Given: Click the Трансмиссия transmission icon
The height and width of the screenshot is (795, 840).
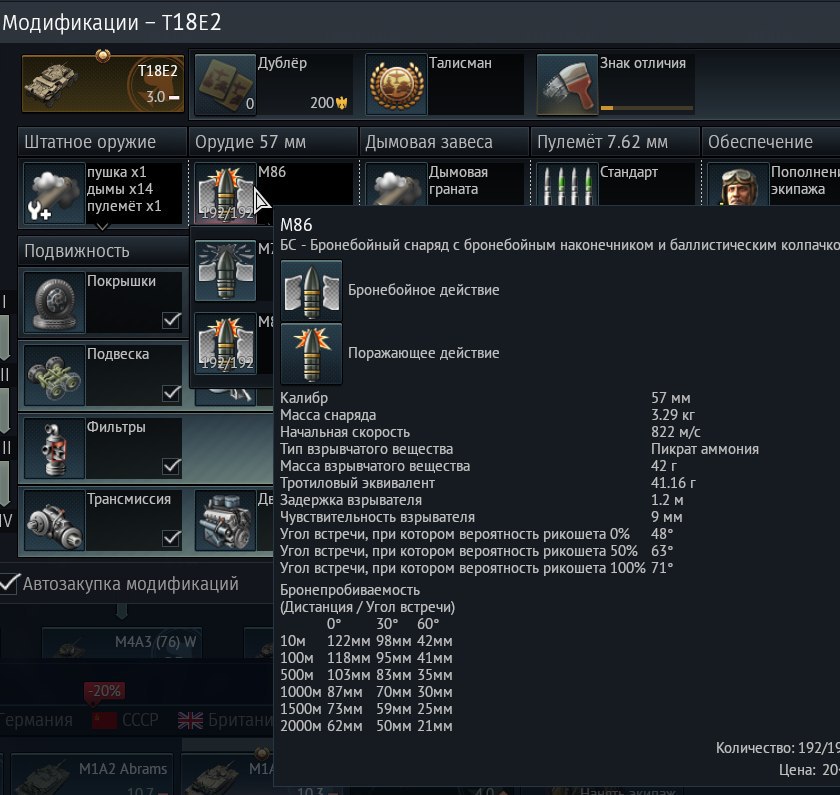Looking at the screenshot, I should [x=54, y=520].
